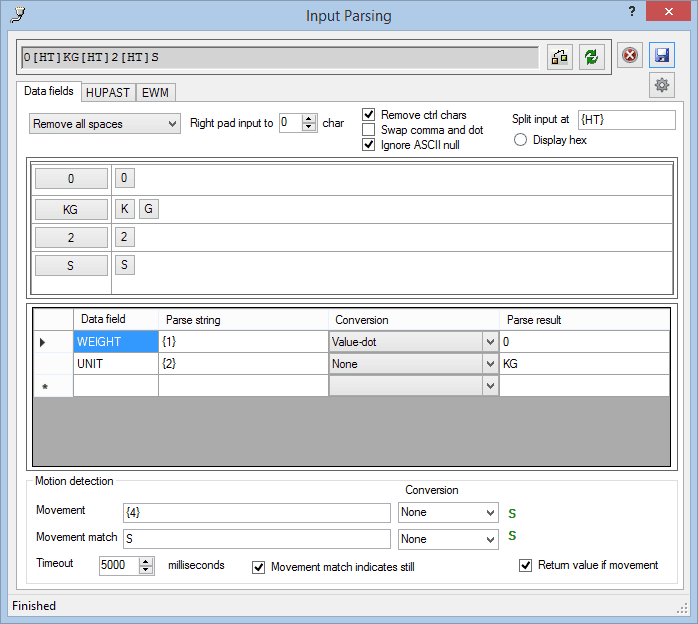Switch to the Data fields tab
Image resolution: width=698 pixels, height=624 pixels.
(49, 91)
